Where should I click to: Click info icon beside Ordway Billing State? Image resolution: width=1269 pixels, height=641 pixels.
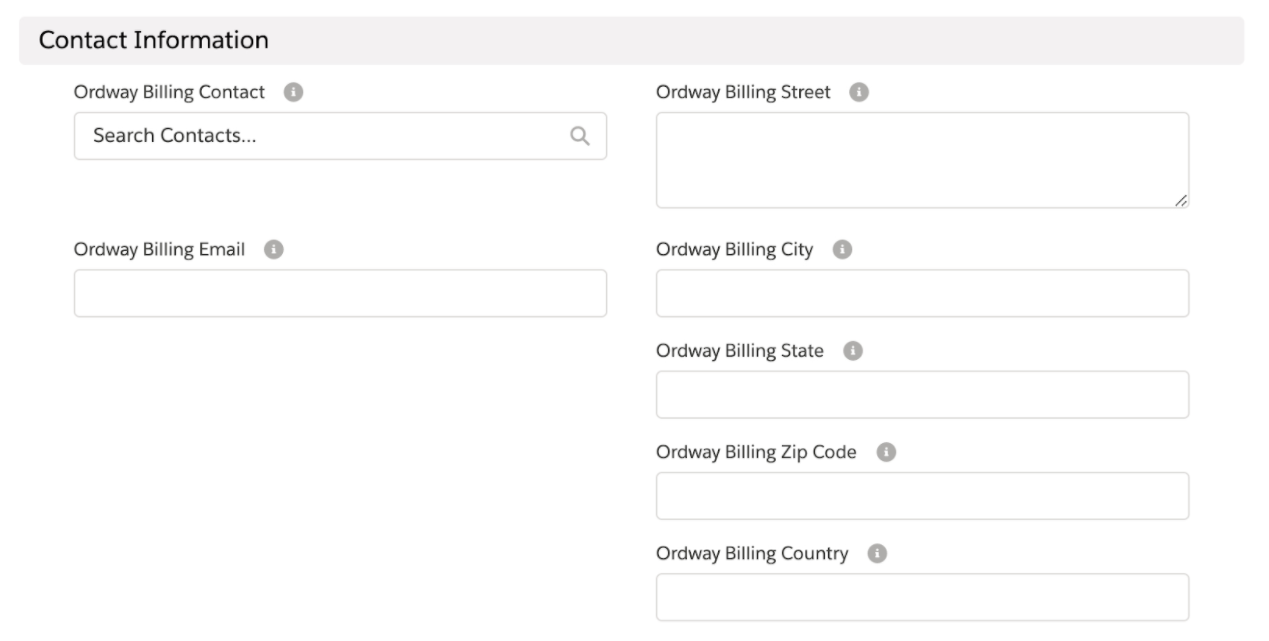click(853, 351)
